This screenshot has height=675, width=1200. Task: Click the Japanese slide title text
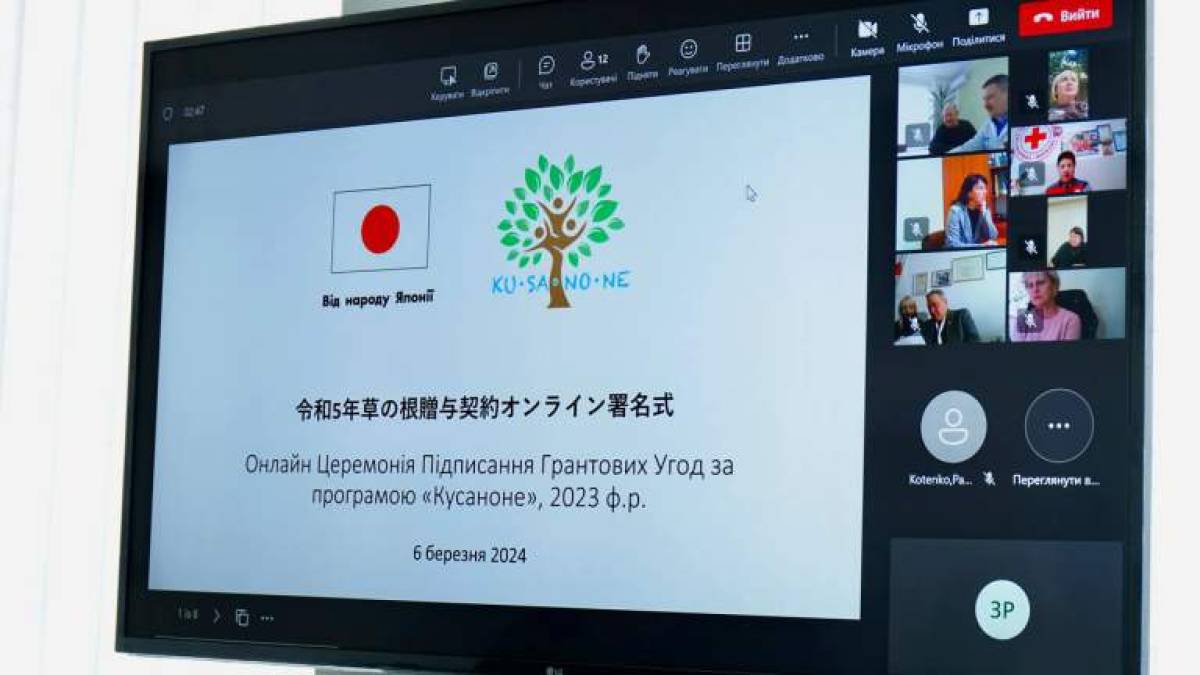(487, 406)
